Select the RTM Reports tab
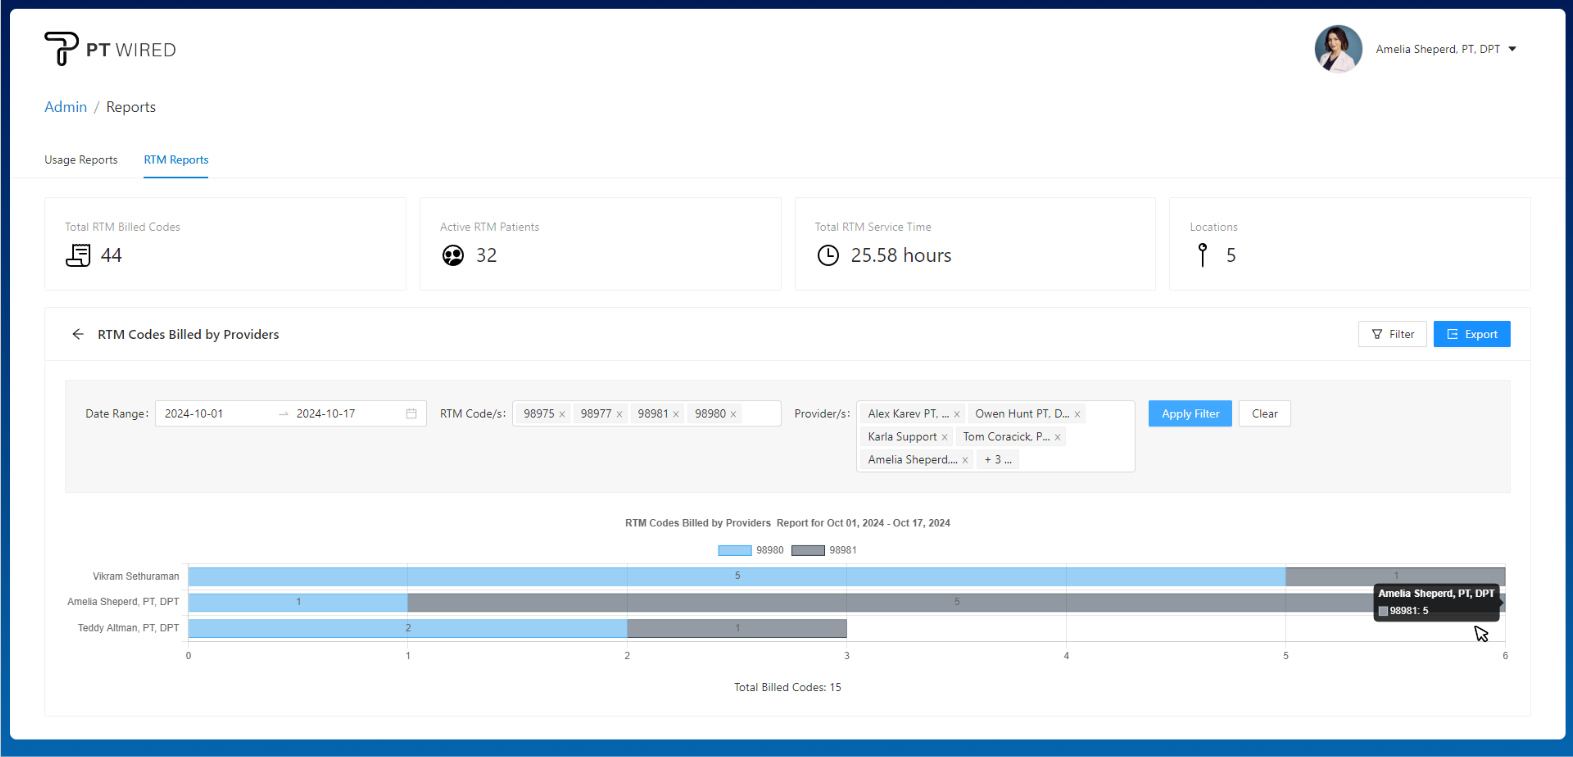Screen dimensions: 1573x757 [176, 160]
